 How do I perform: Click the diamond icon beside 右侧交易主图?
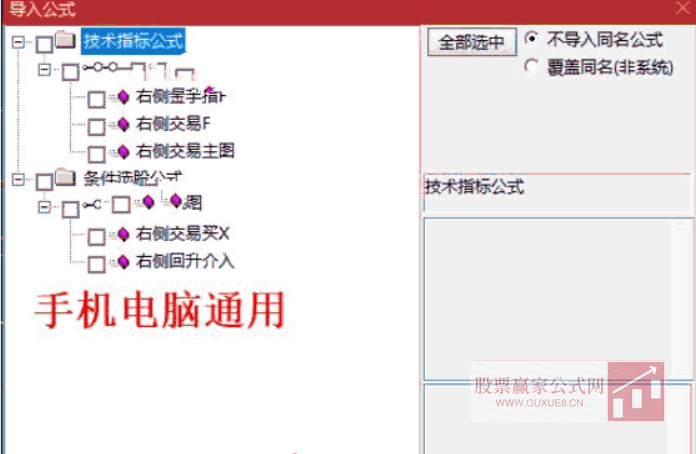click(123, 152)
